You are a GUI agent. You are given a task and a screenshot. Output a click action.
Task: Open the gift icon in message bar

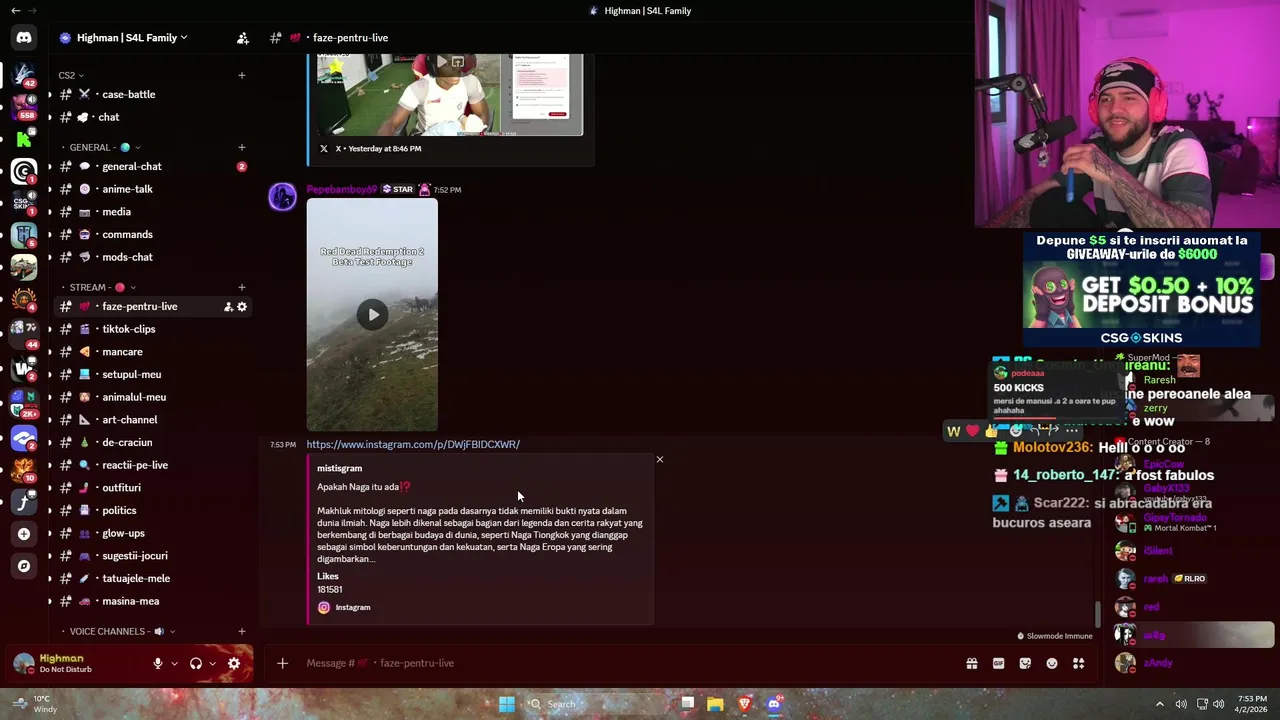tap(971, 663)
